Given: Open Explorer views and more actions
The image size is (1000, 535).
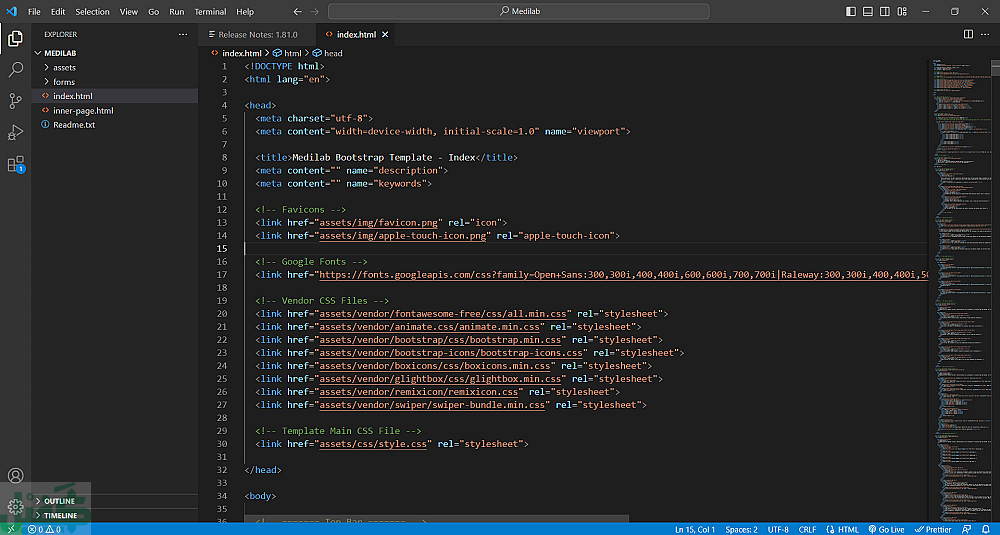Looking at the screenshot, I should (182, 34).
